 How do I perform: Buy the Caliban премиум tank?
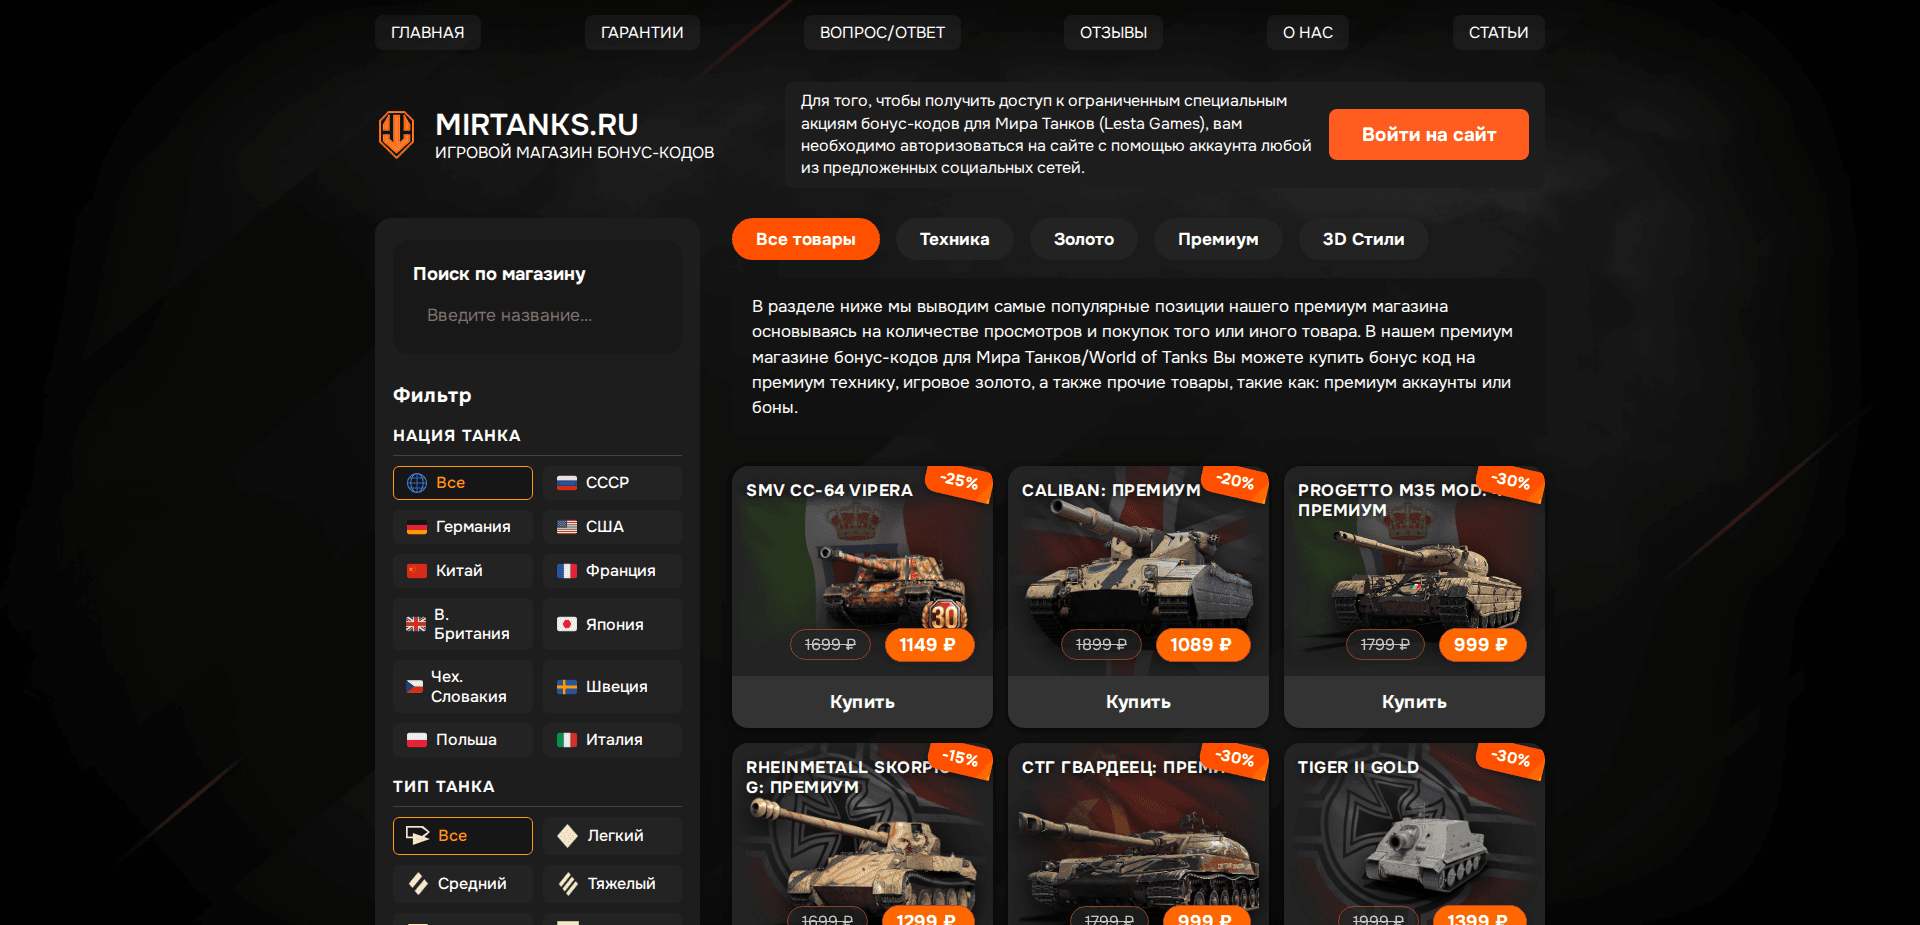[x=1138, y=702]
